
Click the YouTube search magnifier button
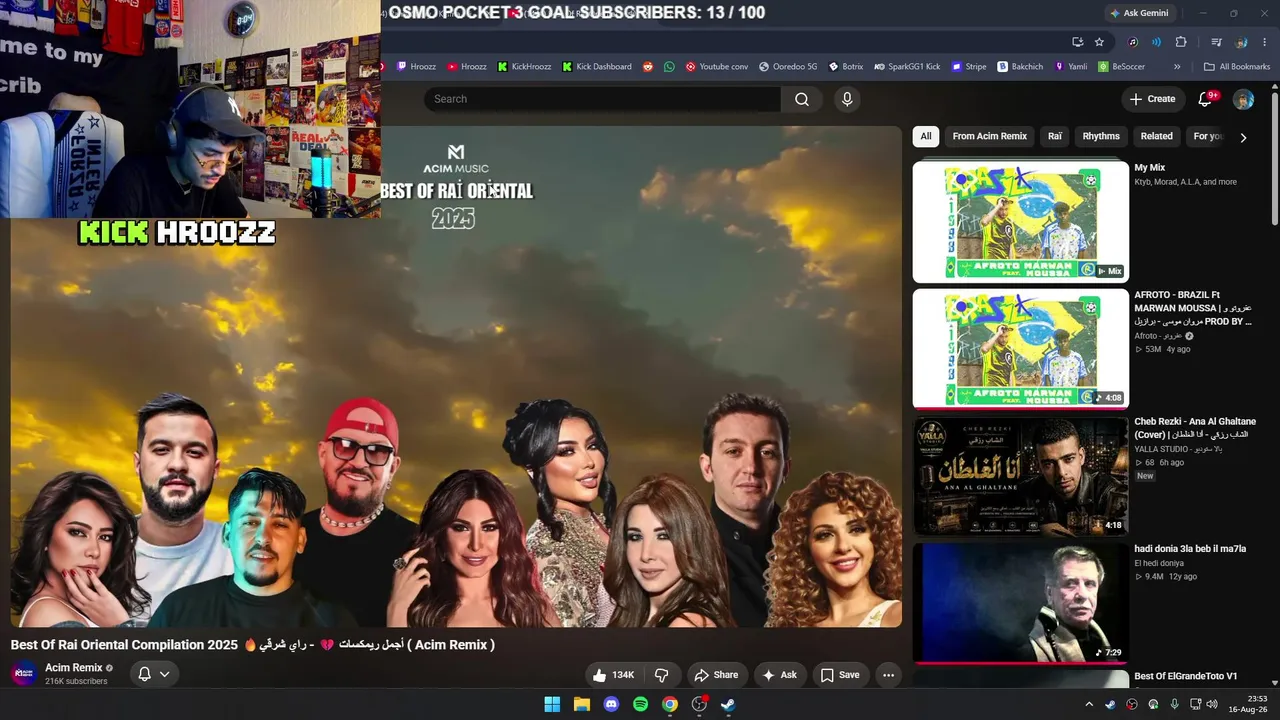[x=802, y=99]
